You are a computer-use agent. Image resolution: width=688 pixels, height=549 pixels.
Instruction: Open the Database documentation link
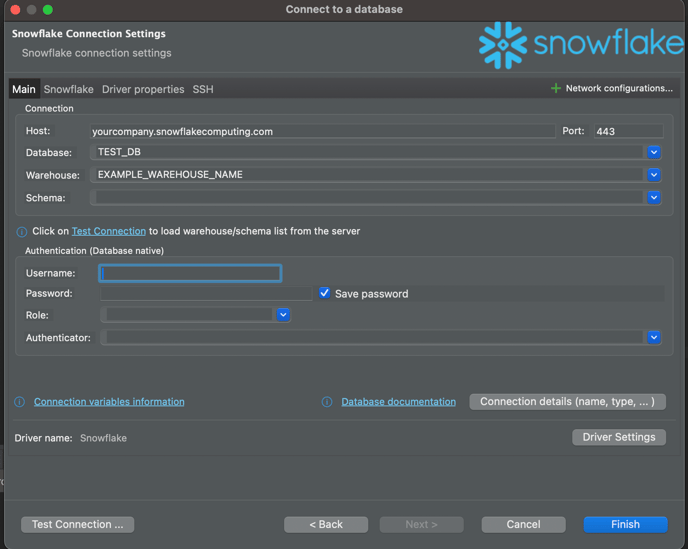tap(398, 402)
